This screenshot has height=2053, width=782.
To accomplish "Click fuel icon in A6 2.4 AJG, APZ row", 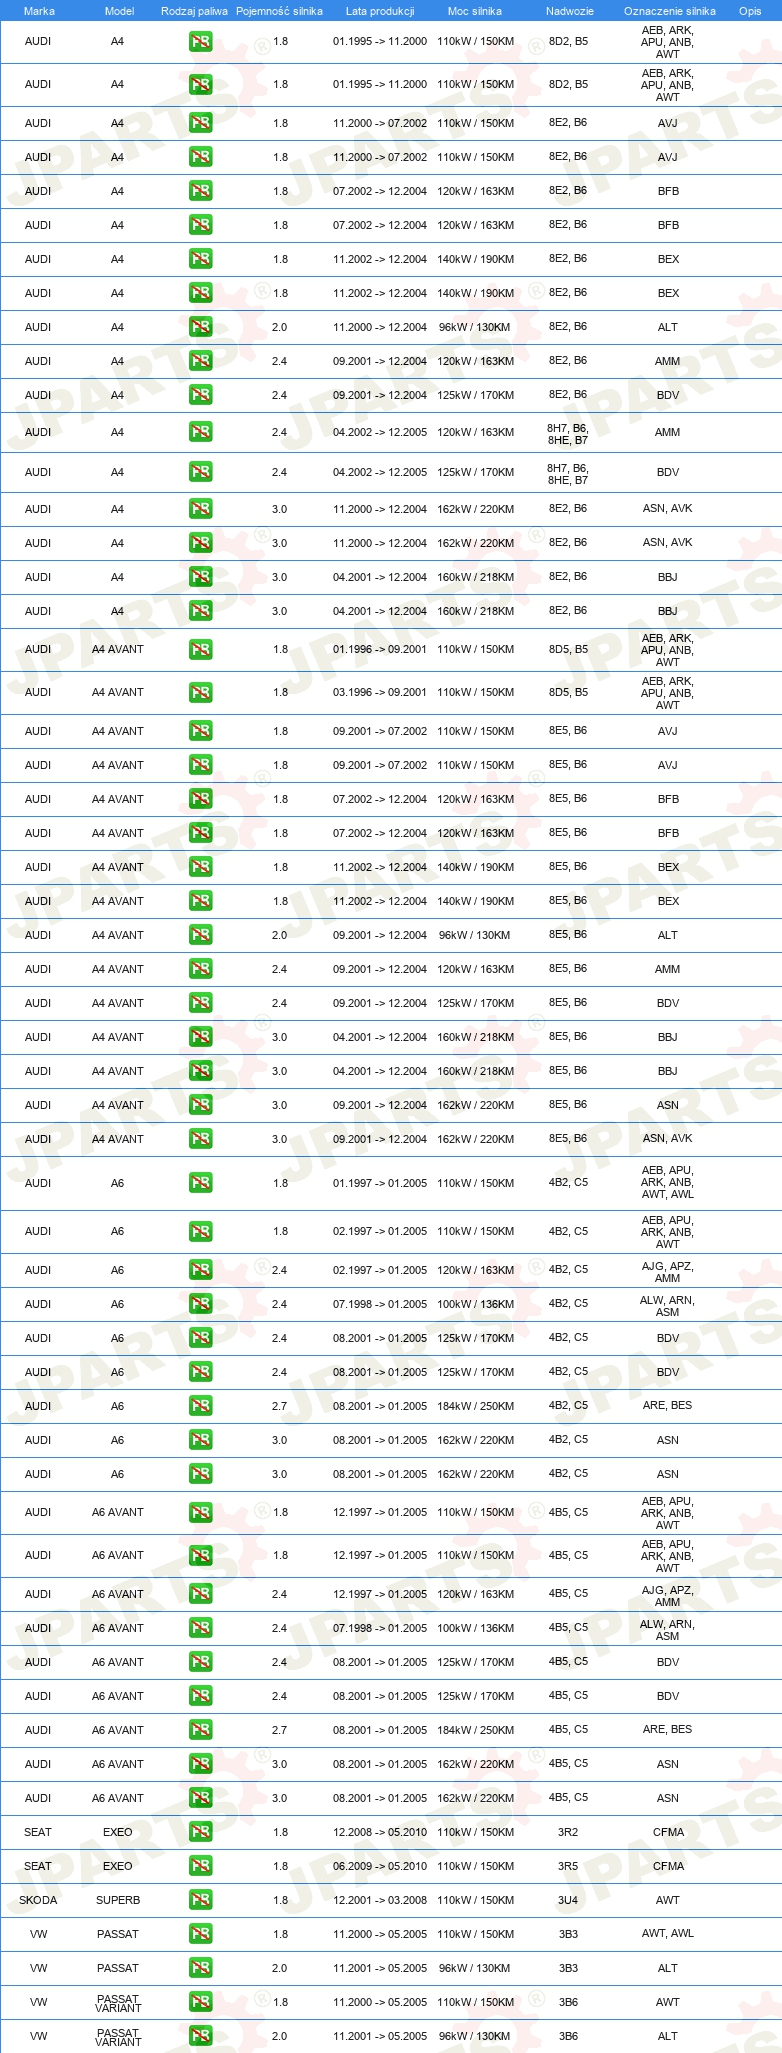I will 200,1270.
